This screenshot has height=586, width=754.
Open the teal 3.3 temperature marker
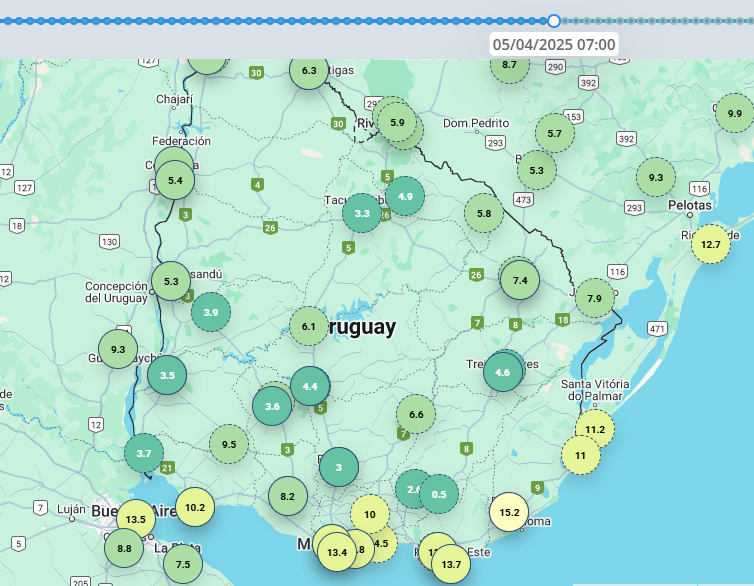362,213
